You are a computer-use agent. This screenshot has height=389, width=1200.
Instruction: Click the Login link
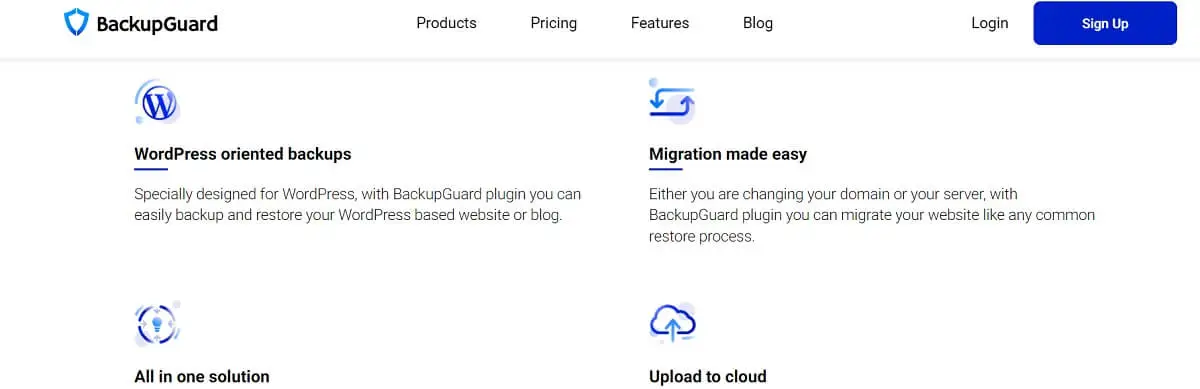(990, 23)
